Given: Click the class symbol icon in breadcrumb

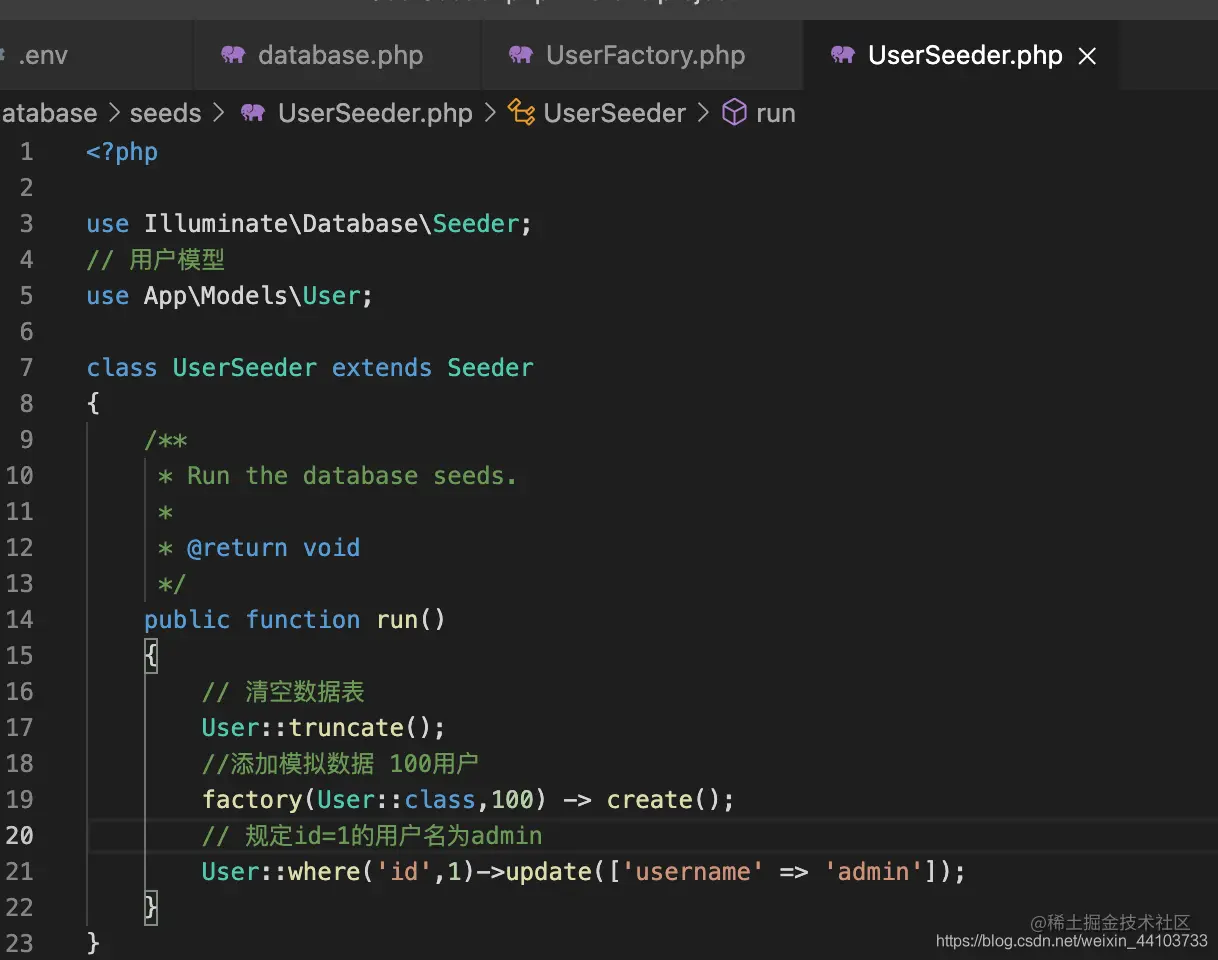Looking at the screenshot, I should (521, 113).
